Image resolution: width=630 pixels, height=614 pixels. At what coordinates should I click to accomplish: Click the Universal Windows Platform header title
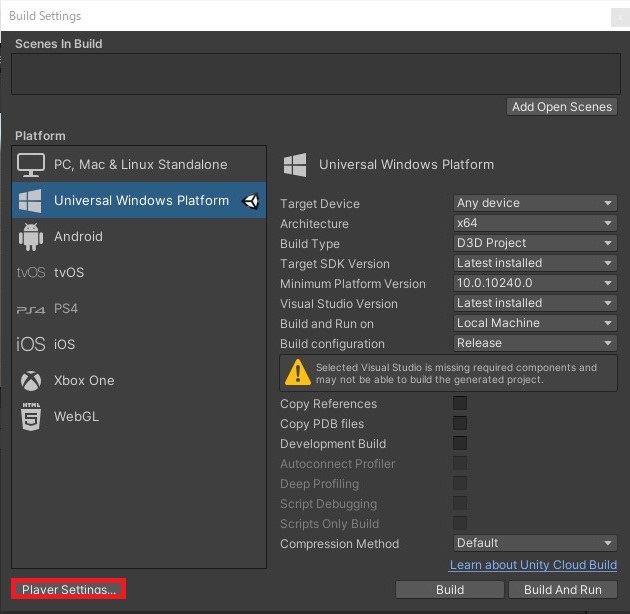[406, 165]
